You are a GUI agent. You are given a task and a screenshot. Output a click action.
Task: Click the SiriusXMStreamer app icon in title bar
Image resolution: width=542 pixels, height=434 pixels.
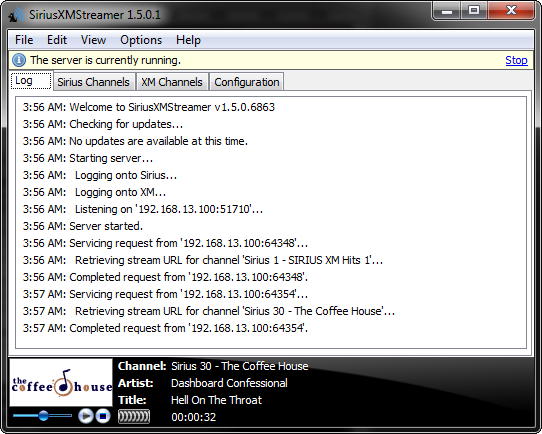point(16,15)
